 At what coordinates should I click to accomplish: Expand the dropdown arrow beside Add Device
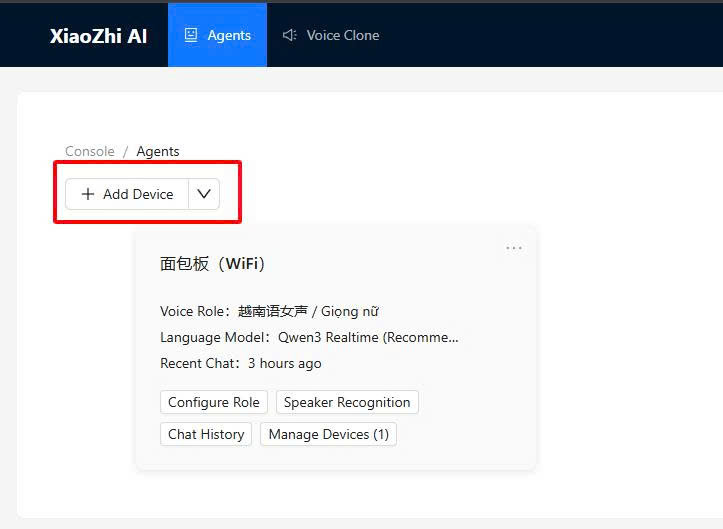[x=204, y=194]
